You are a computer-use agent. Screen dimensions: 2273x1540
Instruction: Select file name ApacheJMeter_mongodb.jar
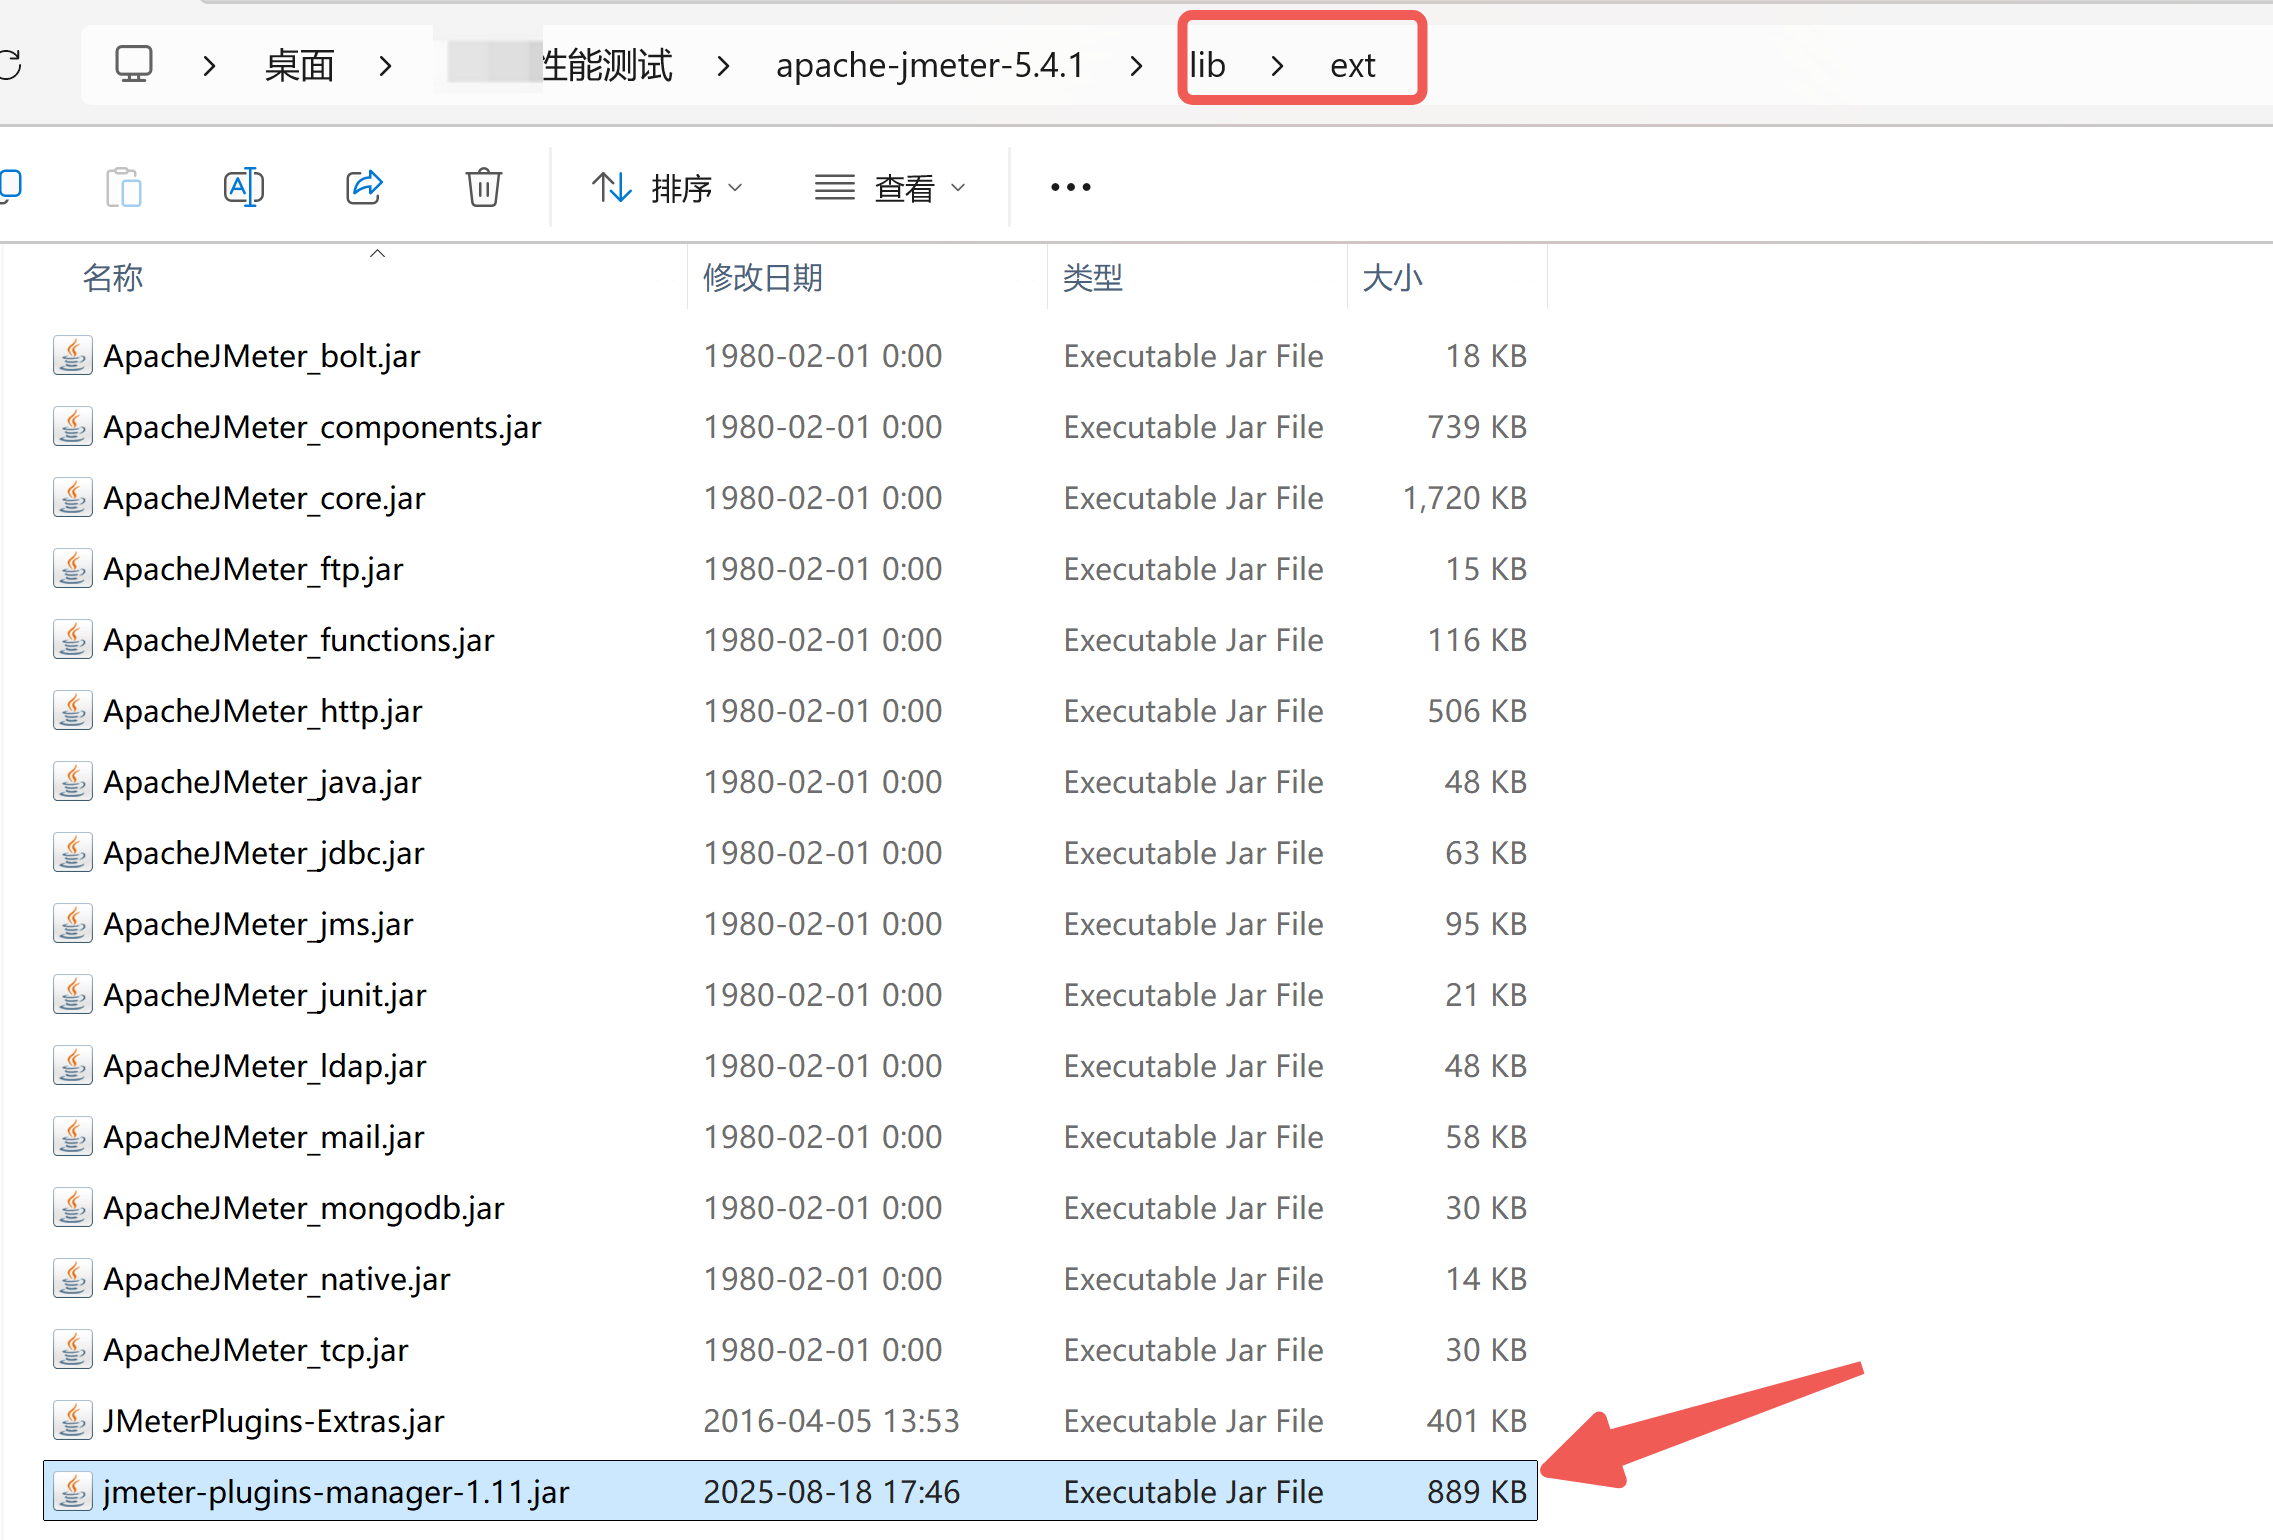click(x=304, y=1208)
